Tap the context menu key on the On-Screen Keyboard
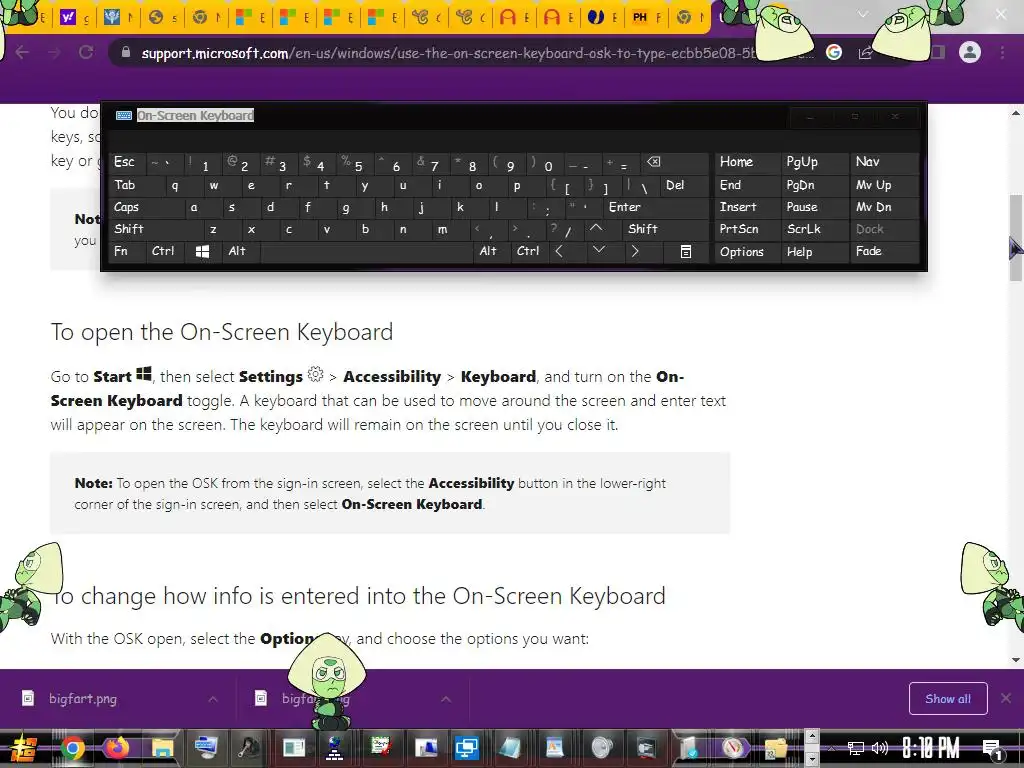 pos(685,251)
